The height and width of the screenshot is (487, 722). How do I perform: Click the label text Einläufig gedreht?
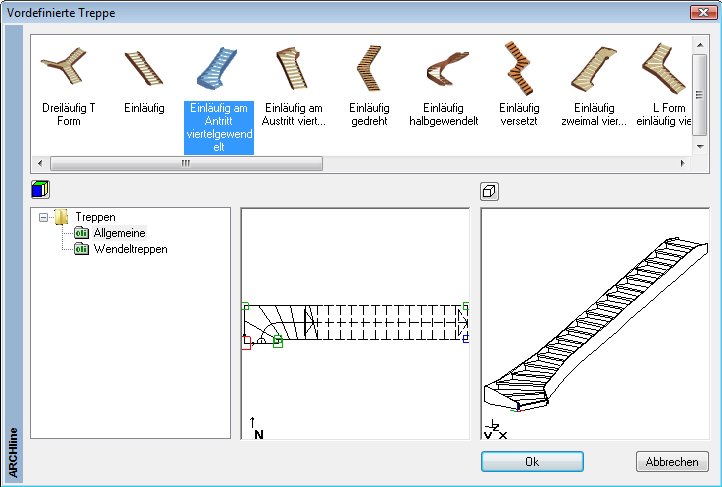(369, 114)
